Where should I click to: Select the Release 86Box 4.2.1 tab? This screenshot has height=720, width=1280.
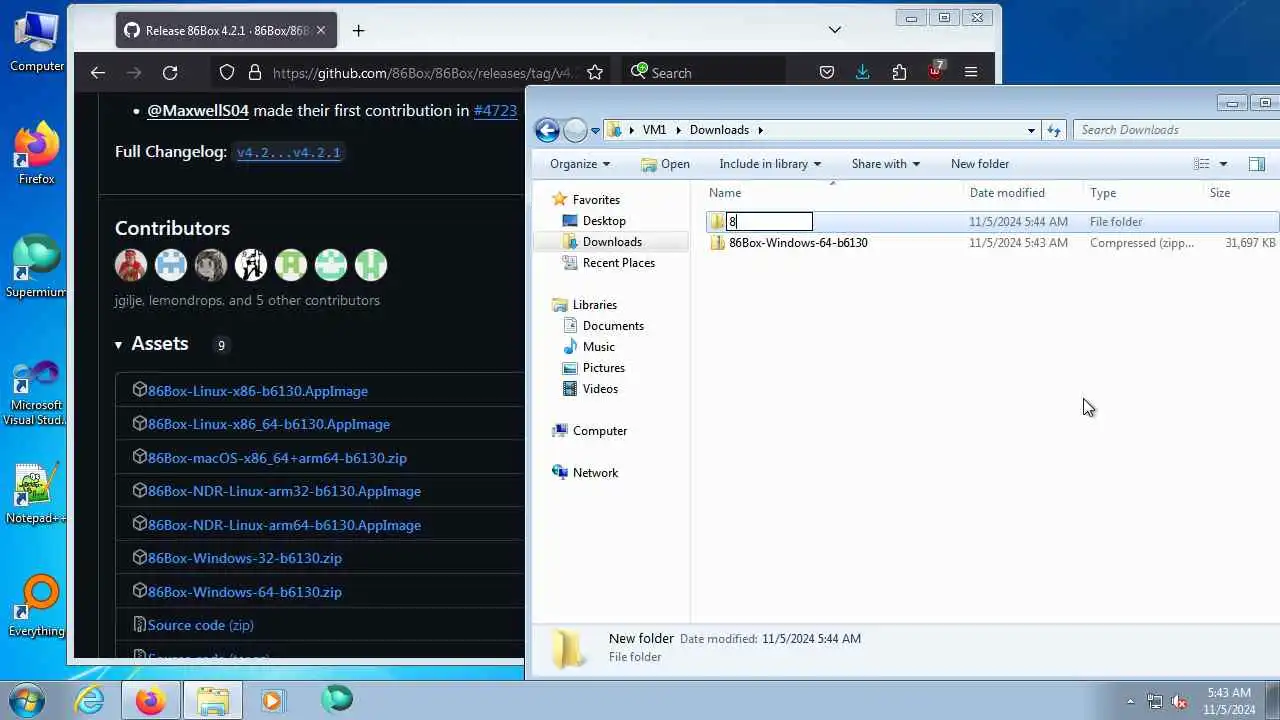[x=226, y=30]
